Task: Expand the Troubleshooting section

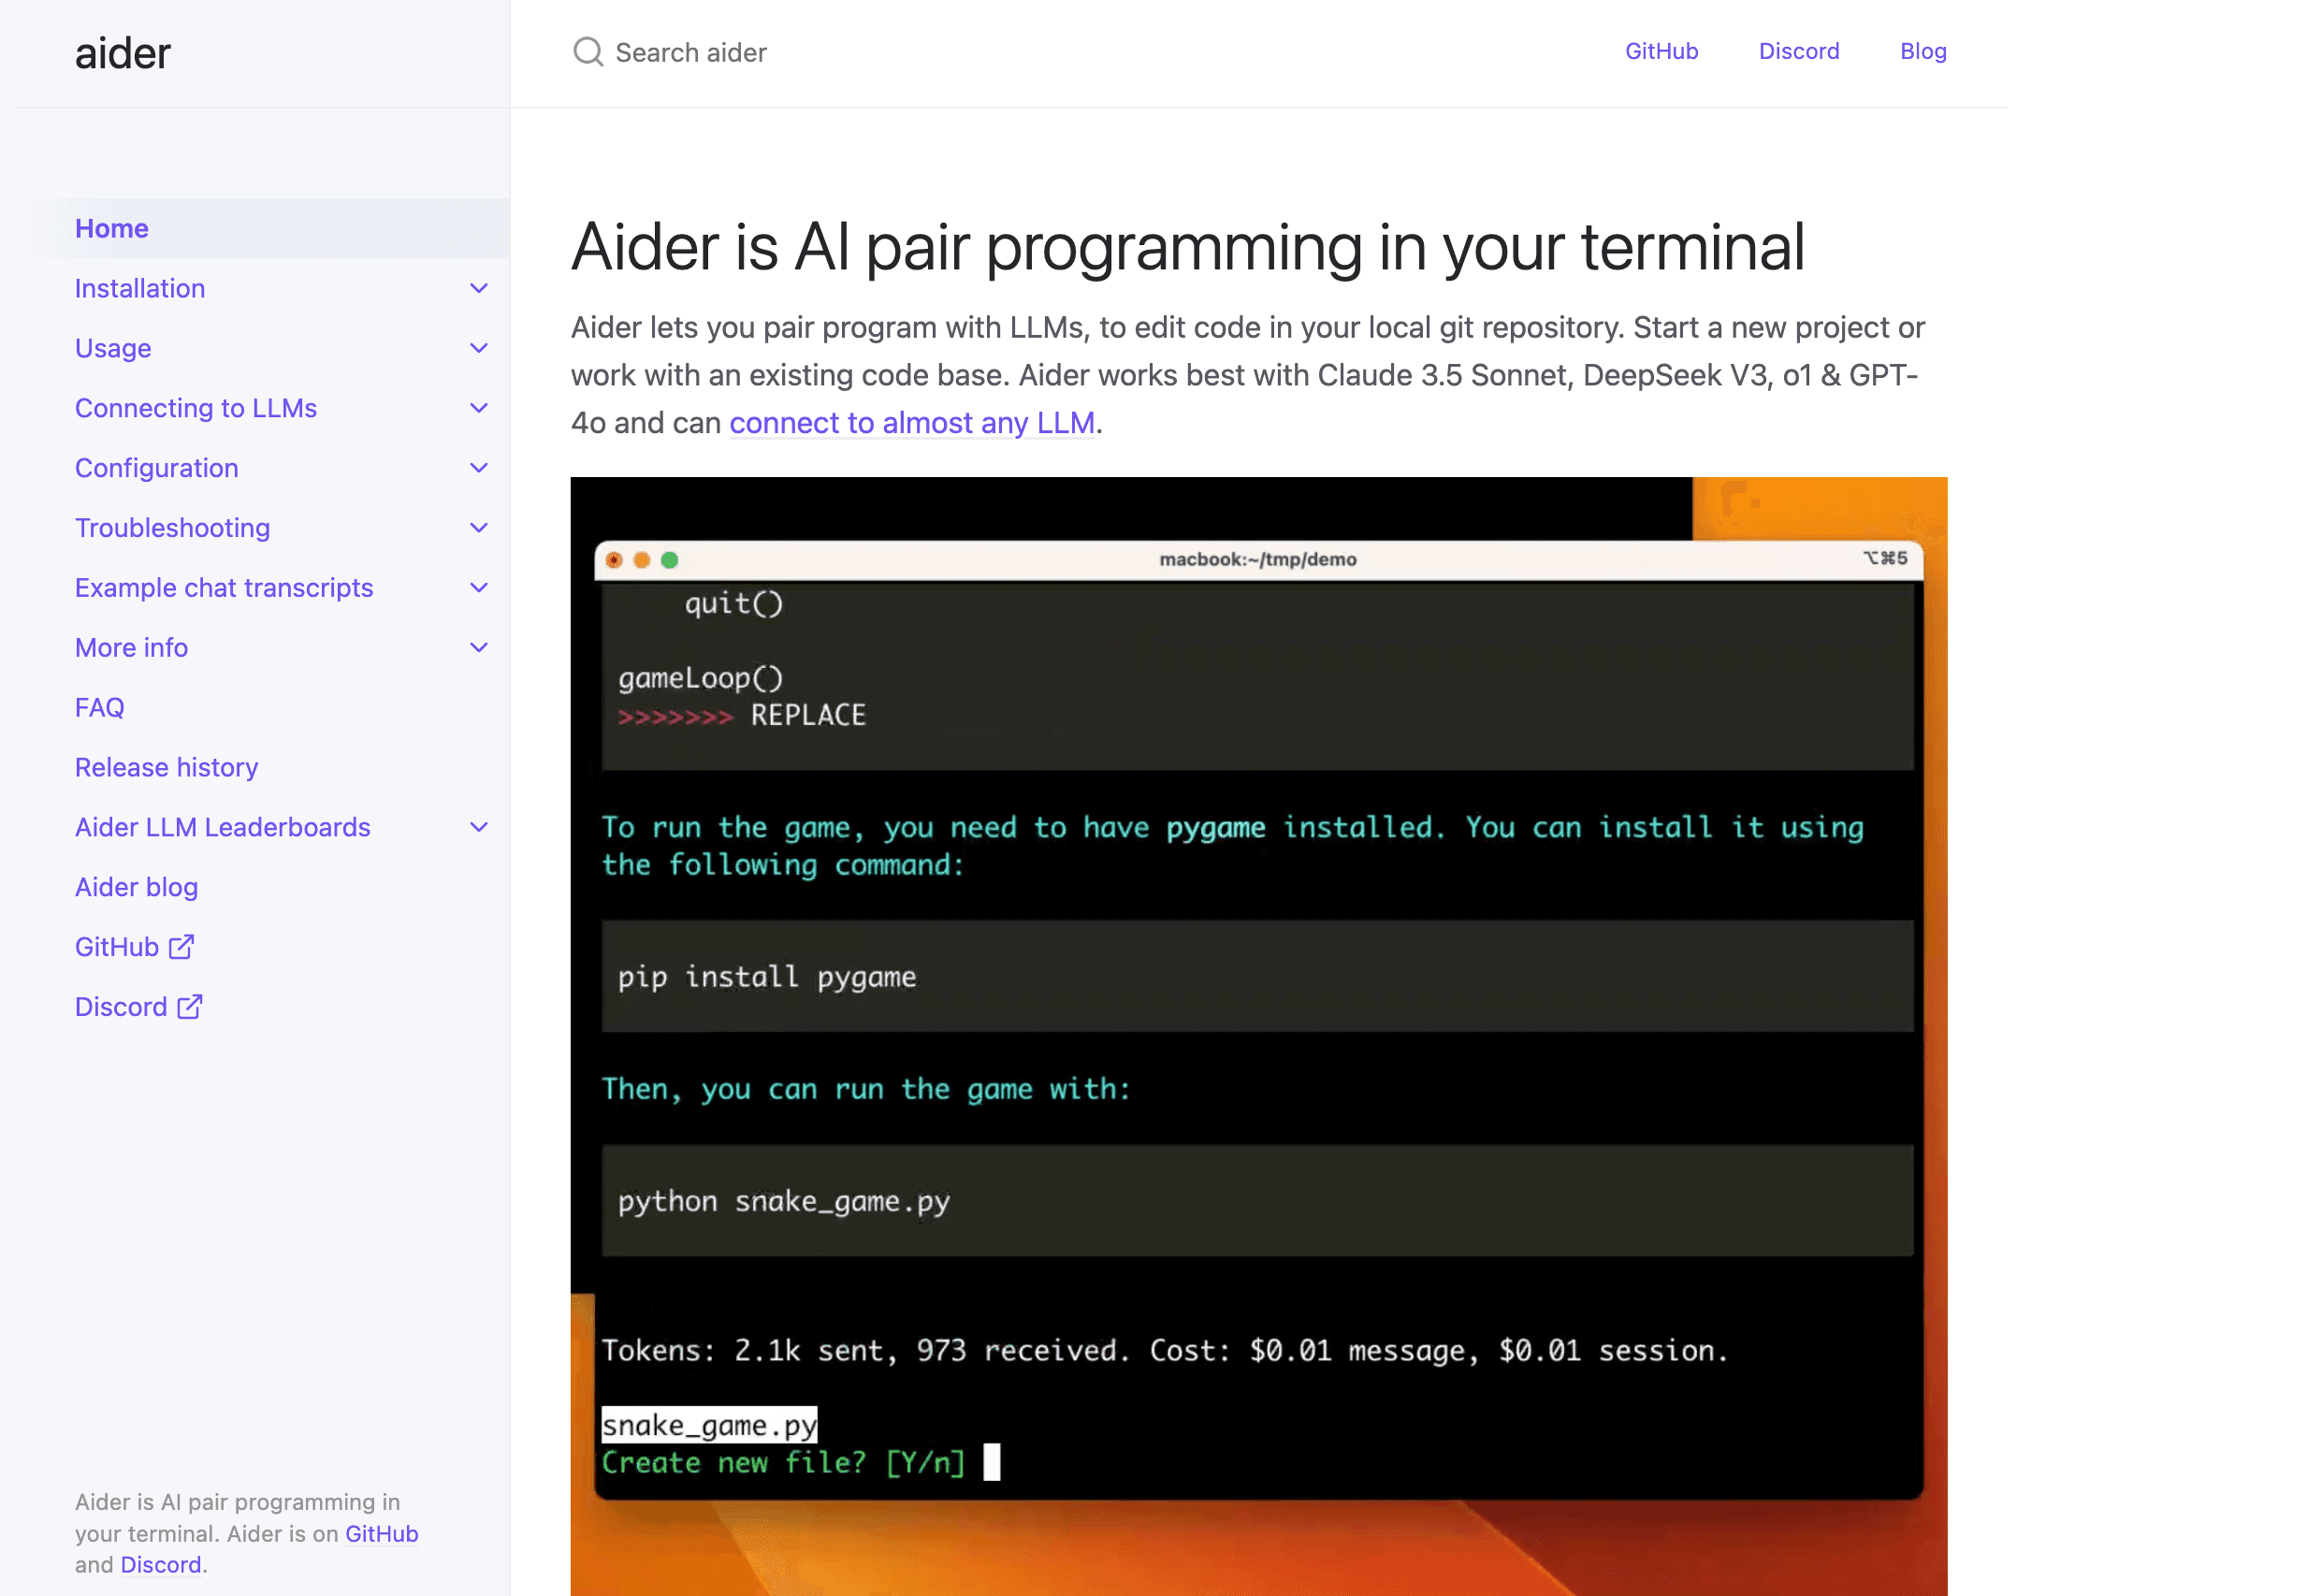Action: click(479, 527)
